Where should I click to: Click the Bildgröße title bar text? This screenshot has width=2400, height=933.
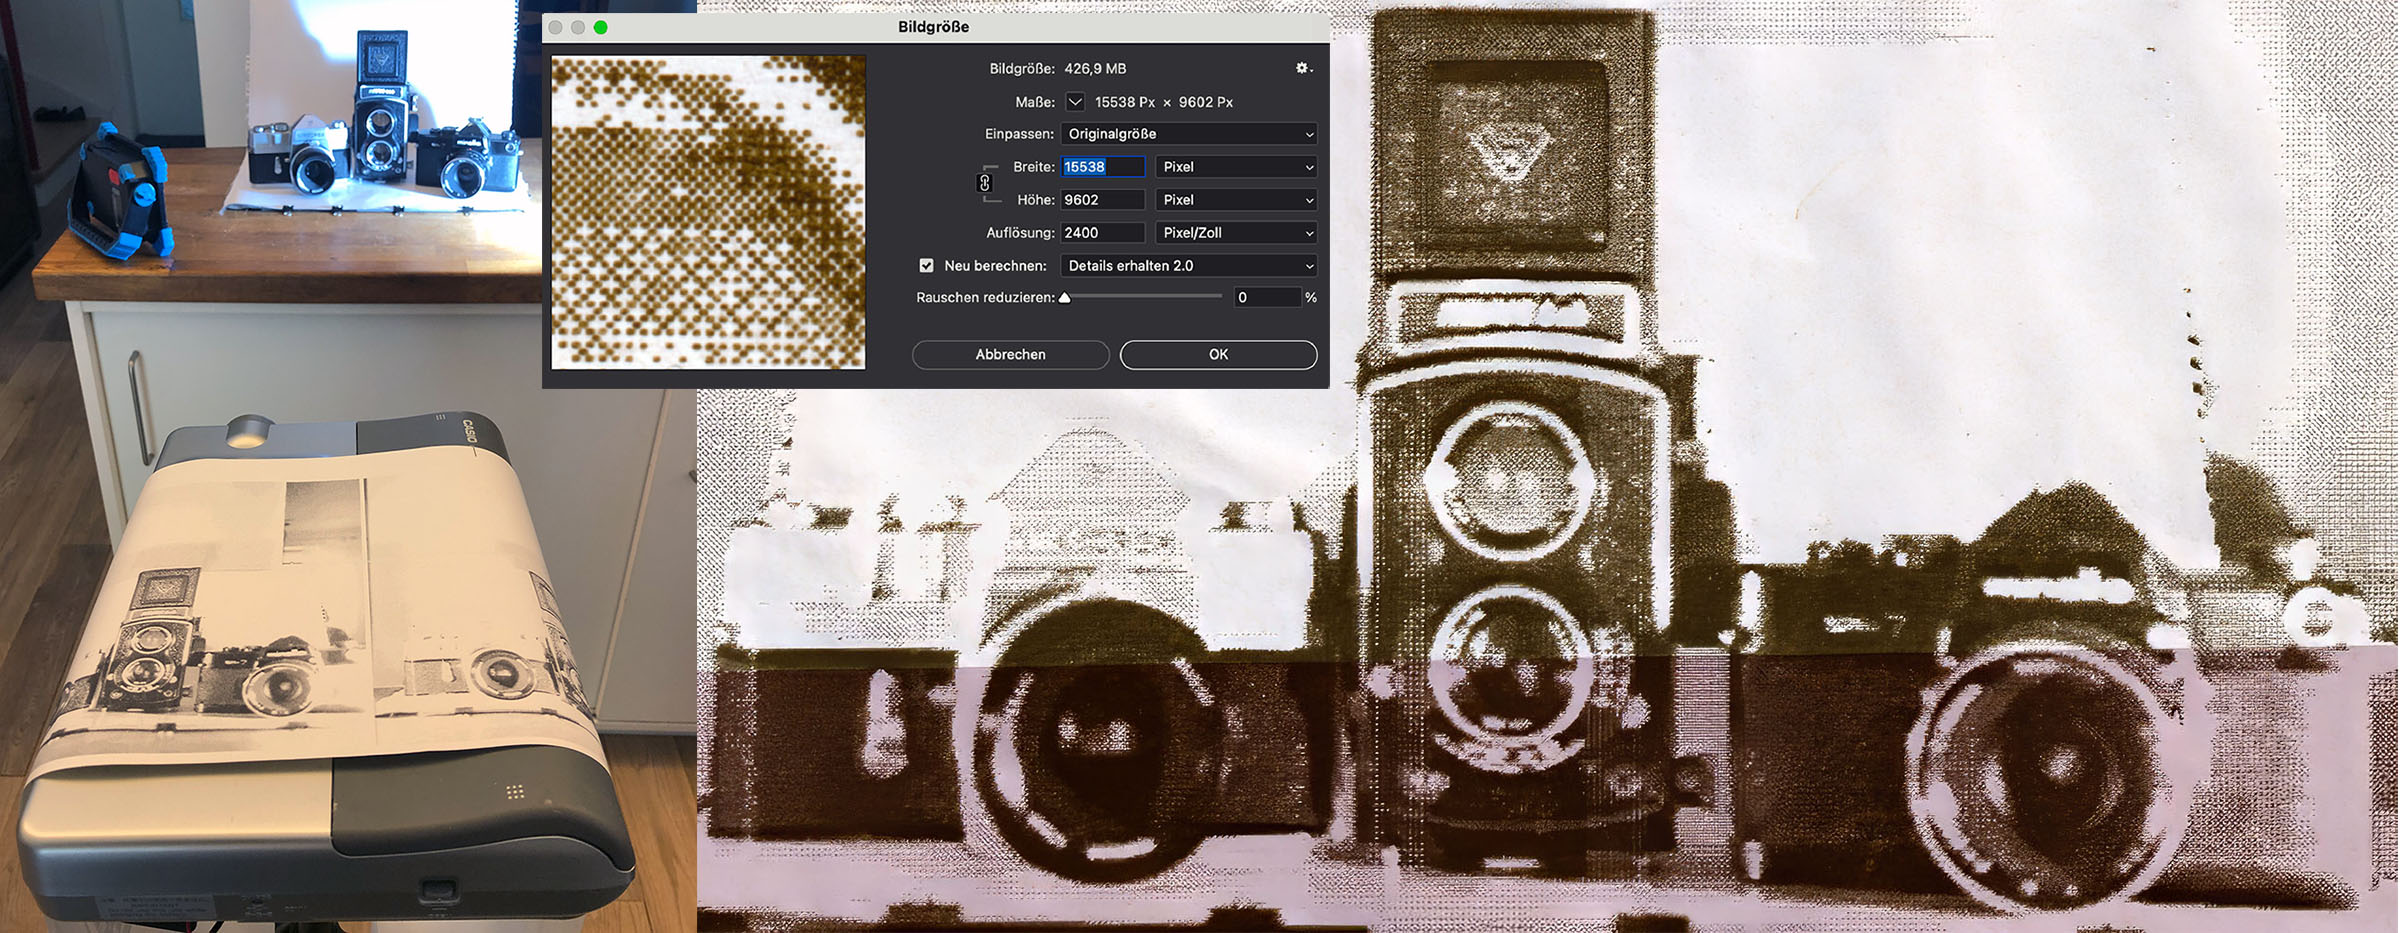click(933, 27)
